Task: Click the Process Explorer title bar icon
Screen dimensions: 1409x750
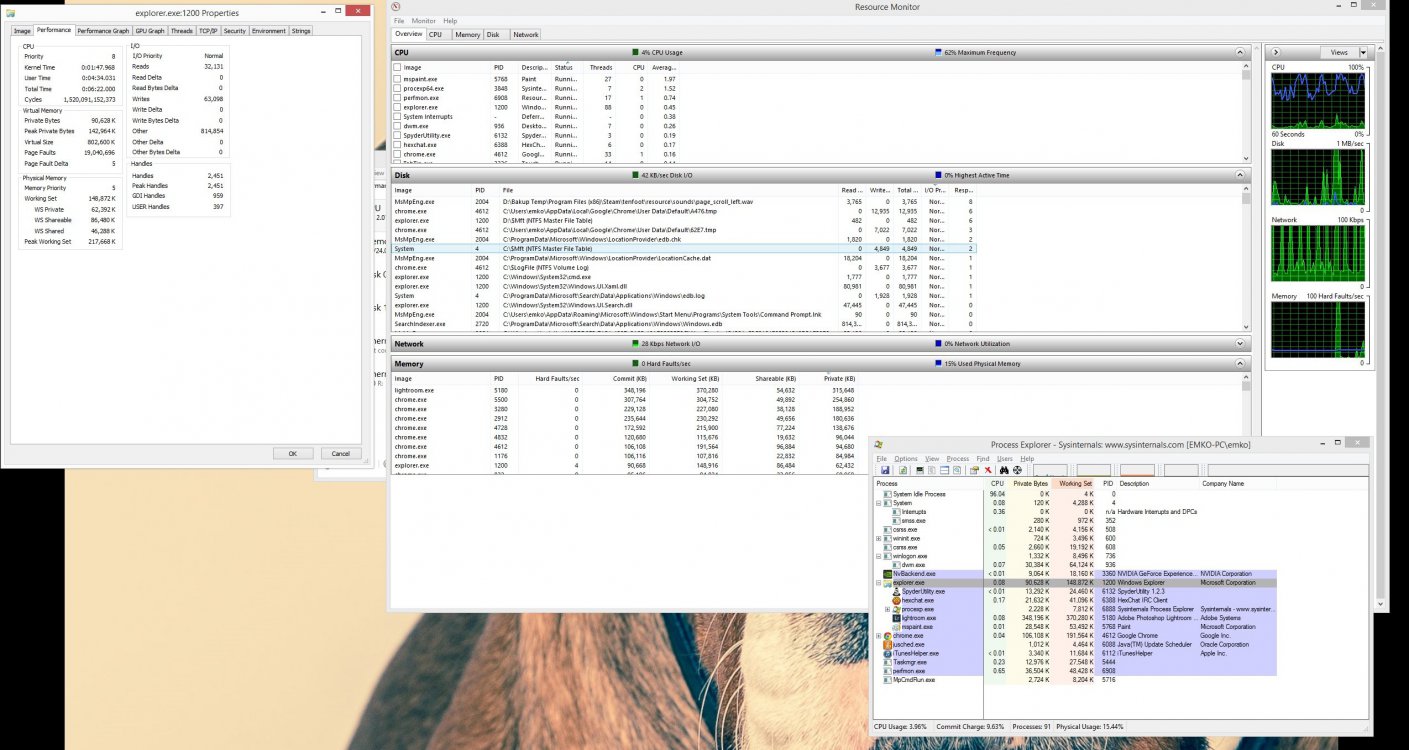Action: [x=878, y=444]
